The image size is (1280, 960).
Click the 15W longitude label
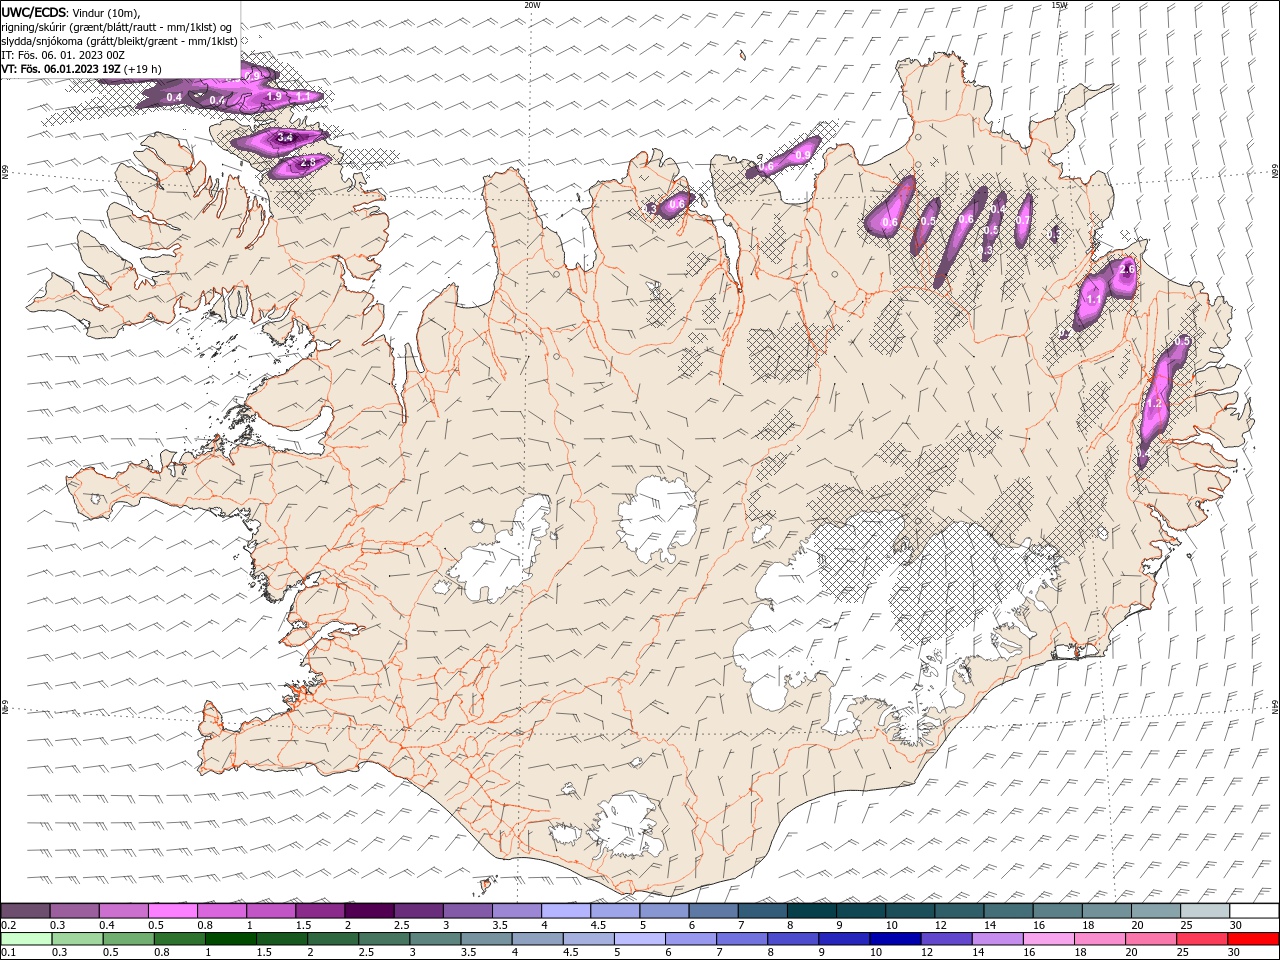coord(1059,4)
